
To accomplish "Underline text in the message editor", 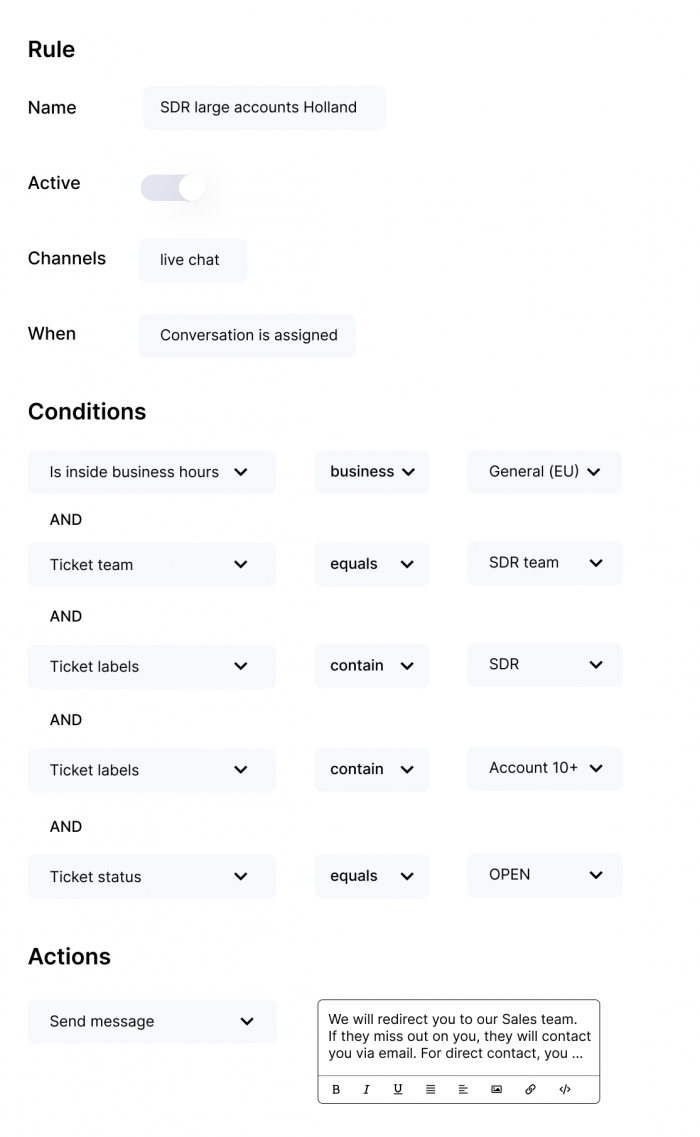I will point(397,1089).
